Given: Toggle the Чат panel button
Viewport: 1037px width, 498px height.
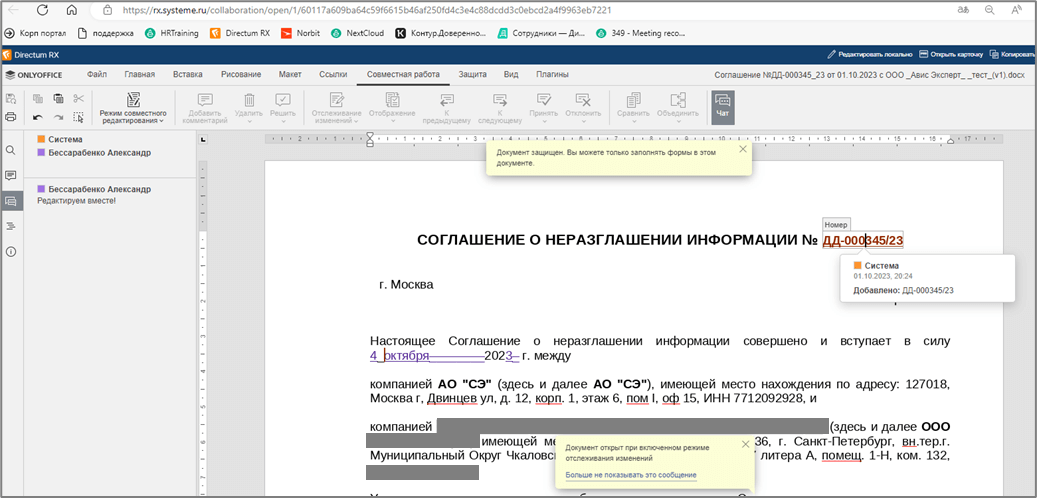Looking at the screenshot, I should 723,108.
